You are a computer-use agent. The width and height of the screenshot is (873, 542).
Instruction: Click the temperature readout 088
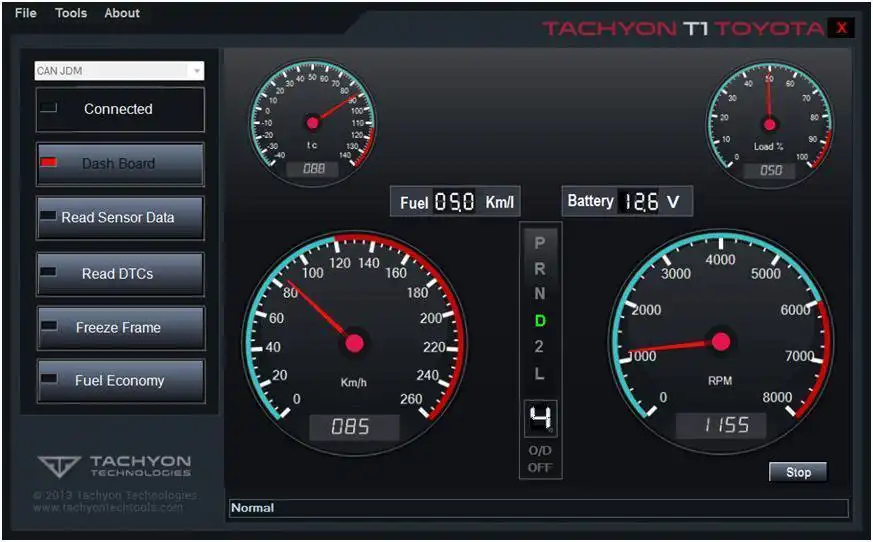(x=312, y=169)
